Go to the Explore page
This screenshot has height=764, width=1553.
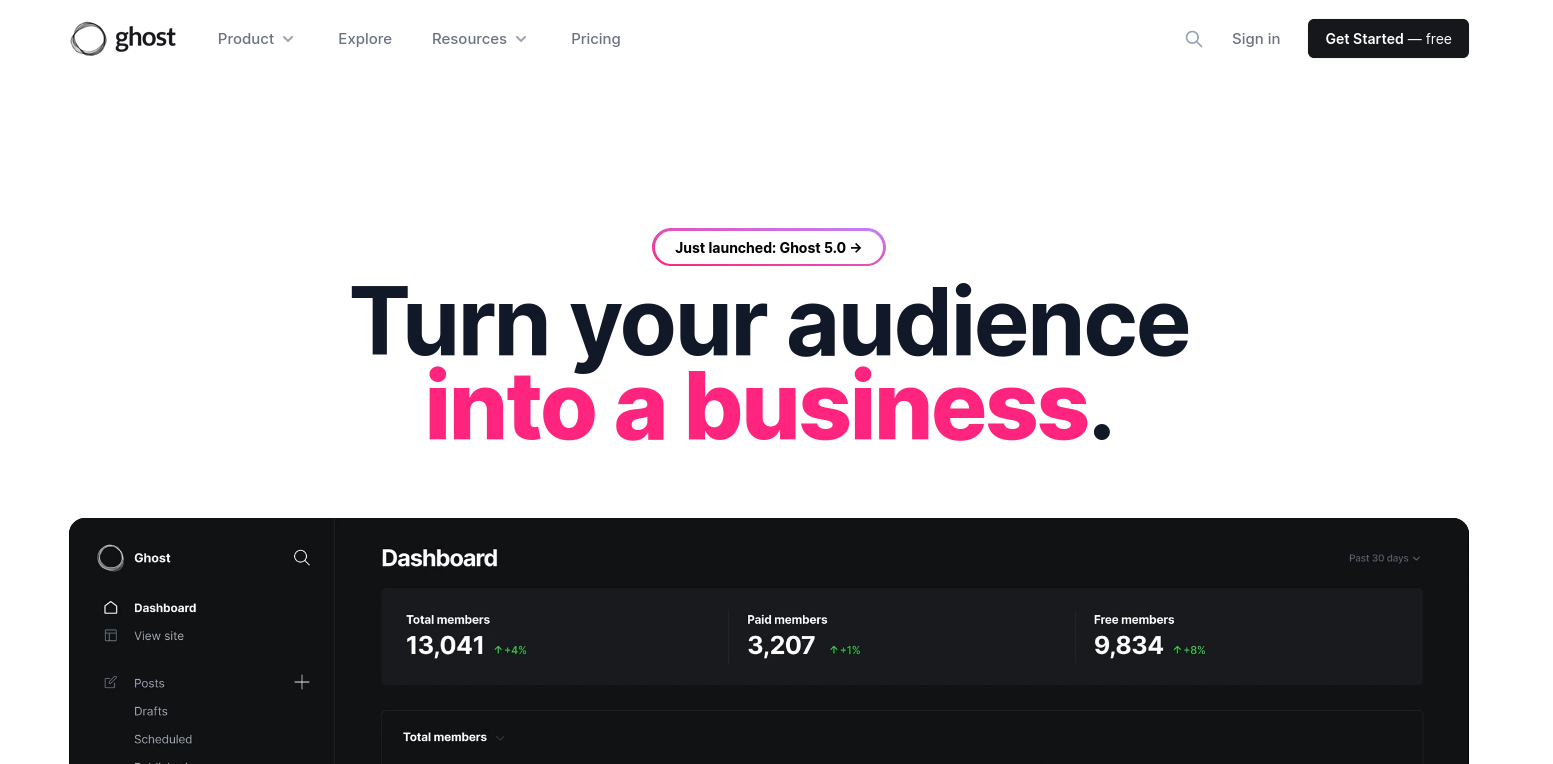pos(365,39)
